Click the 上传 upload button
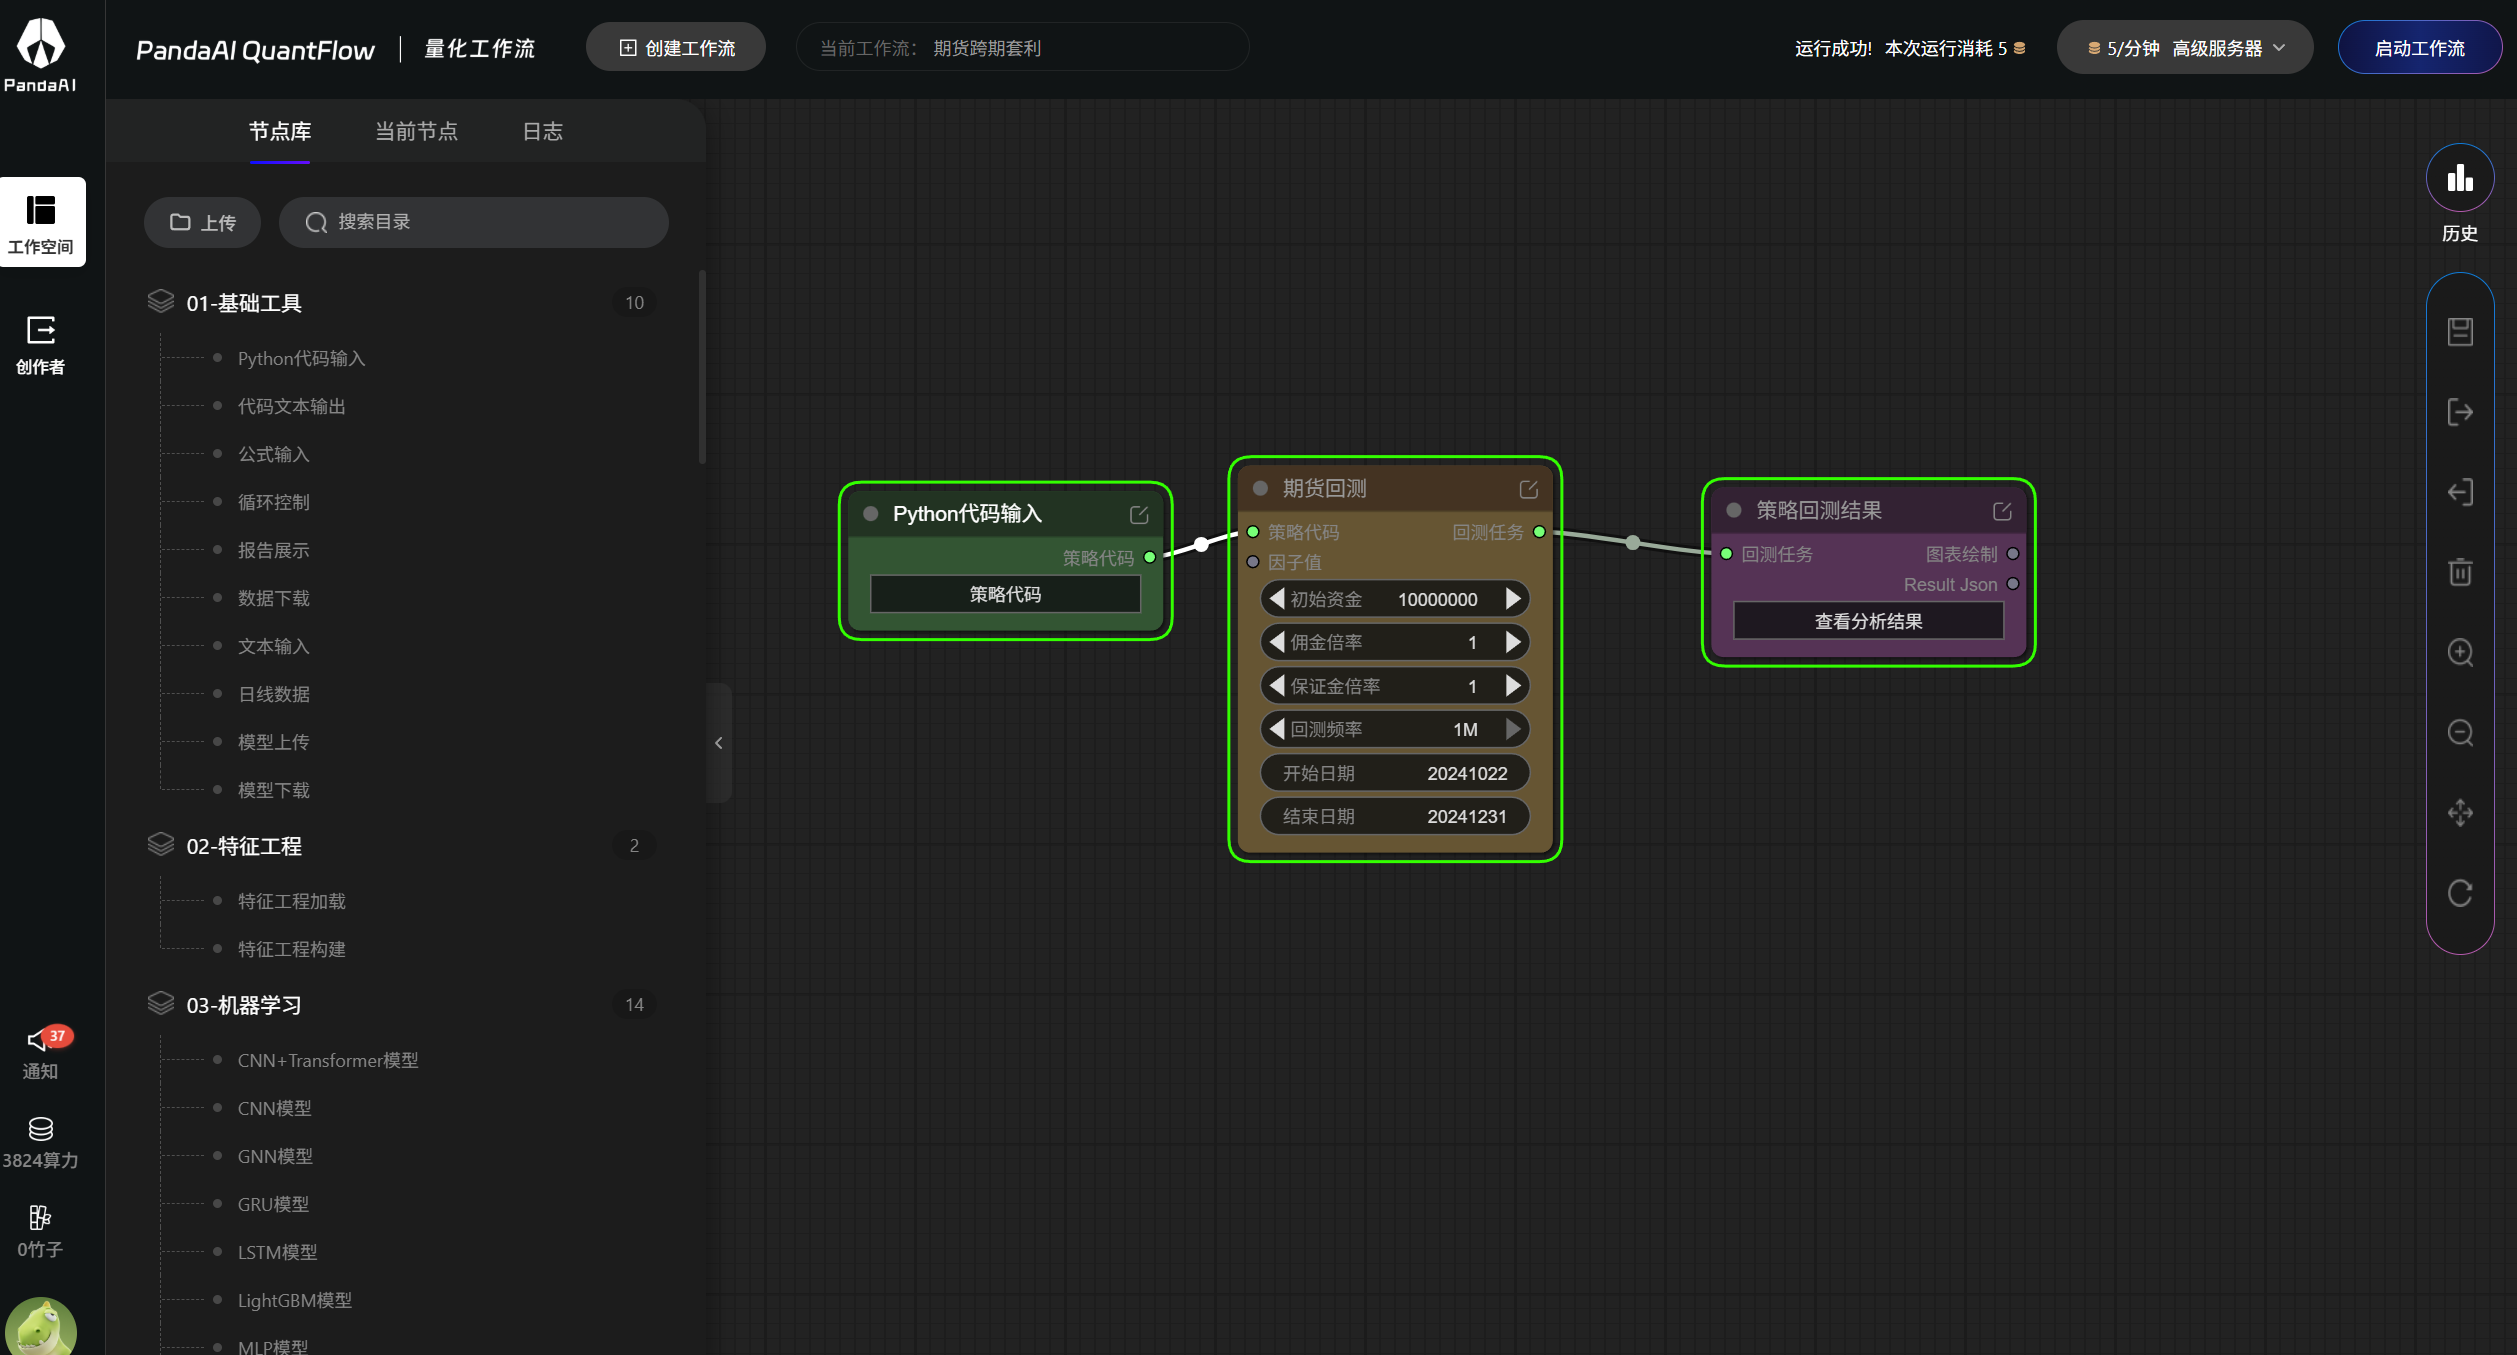The width and height of the screenshot is (2517, 1355). (203, 222)
